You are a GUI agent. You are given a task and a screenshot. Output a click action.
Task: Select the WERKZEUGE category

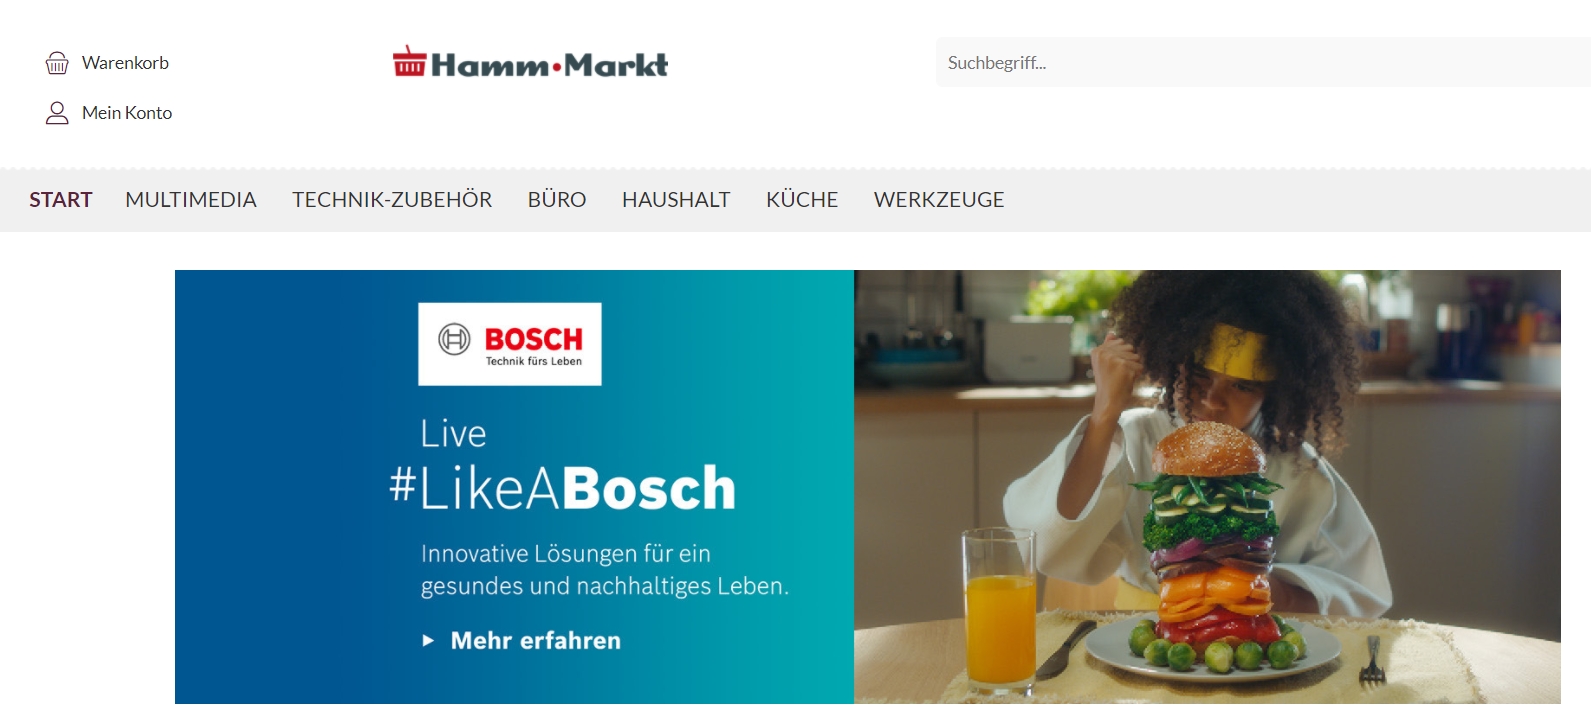coord(939,200)
